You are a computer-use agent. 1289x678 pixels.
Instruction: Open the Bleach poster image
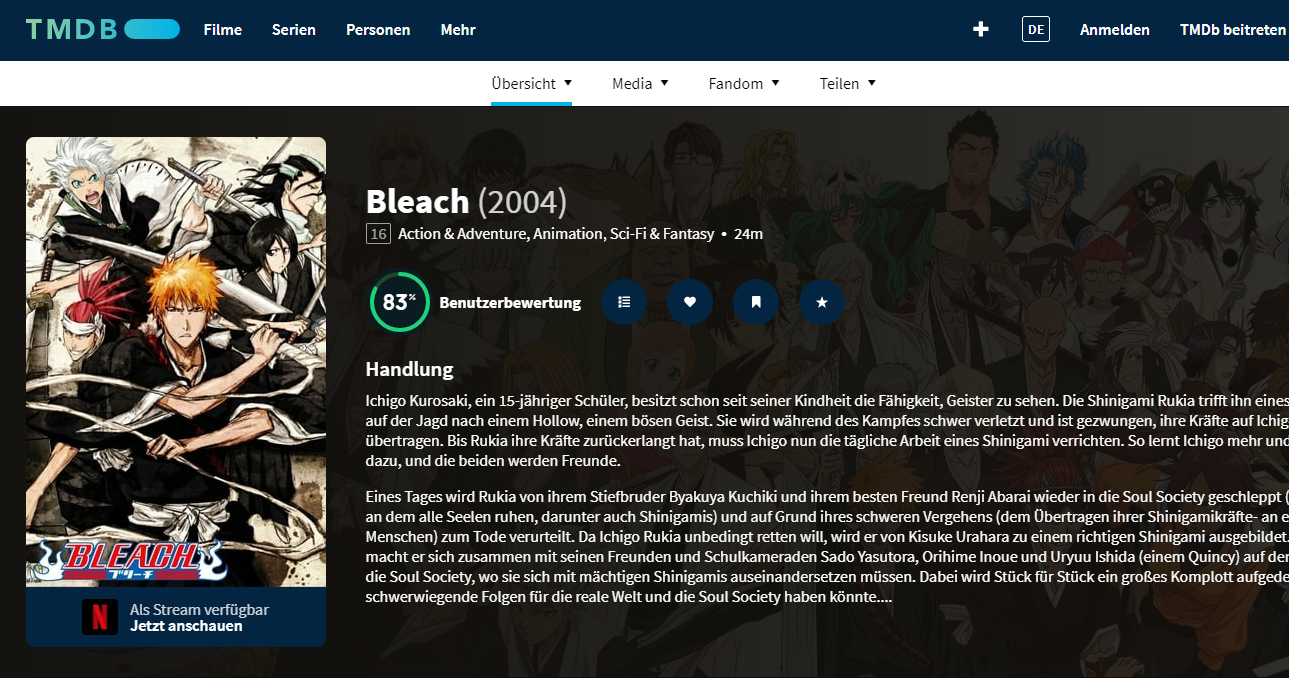click(x=176, y=362)
